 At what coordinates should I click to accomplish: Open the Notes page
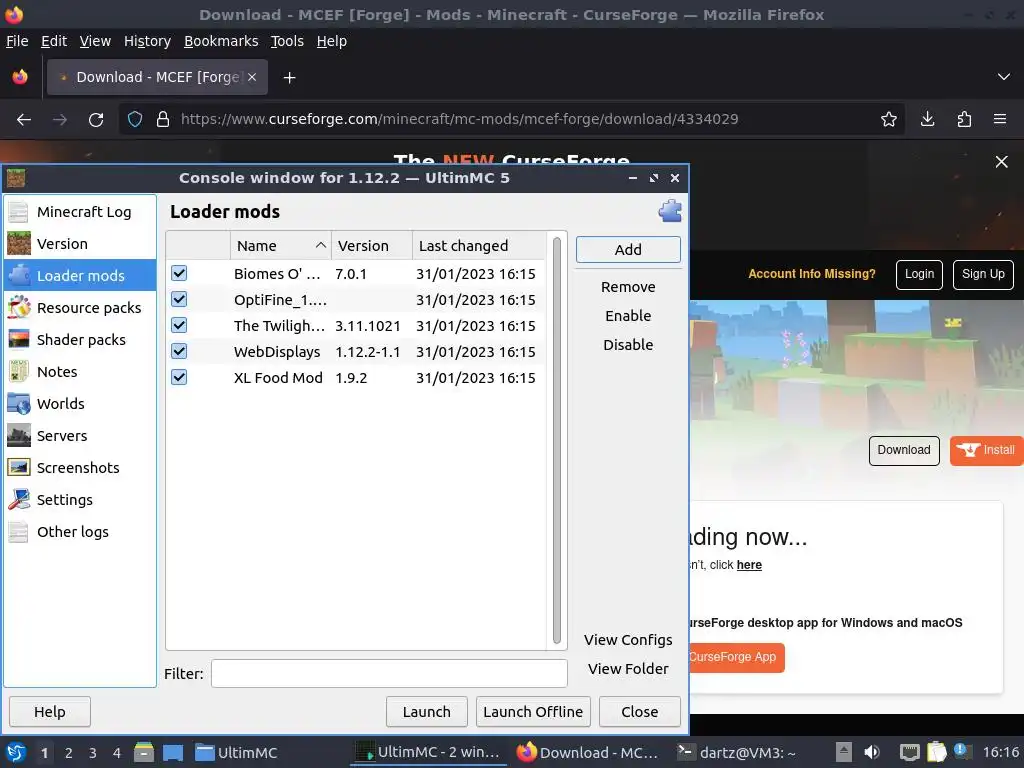coord(80,372)
